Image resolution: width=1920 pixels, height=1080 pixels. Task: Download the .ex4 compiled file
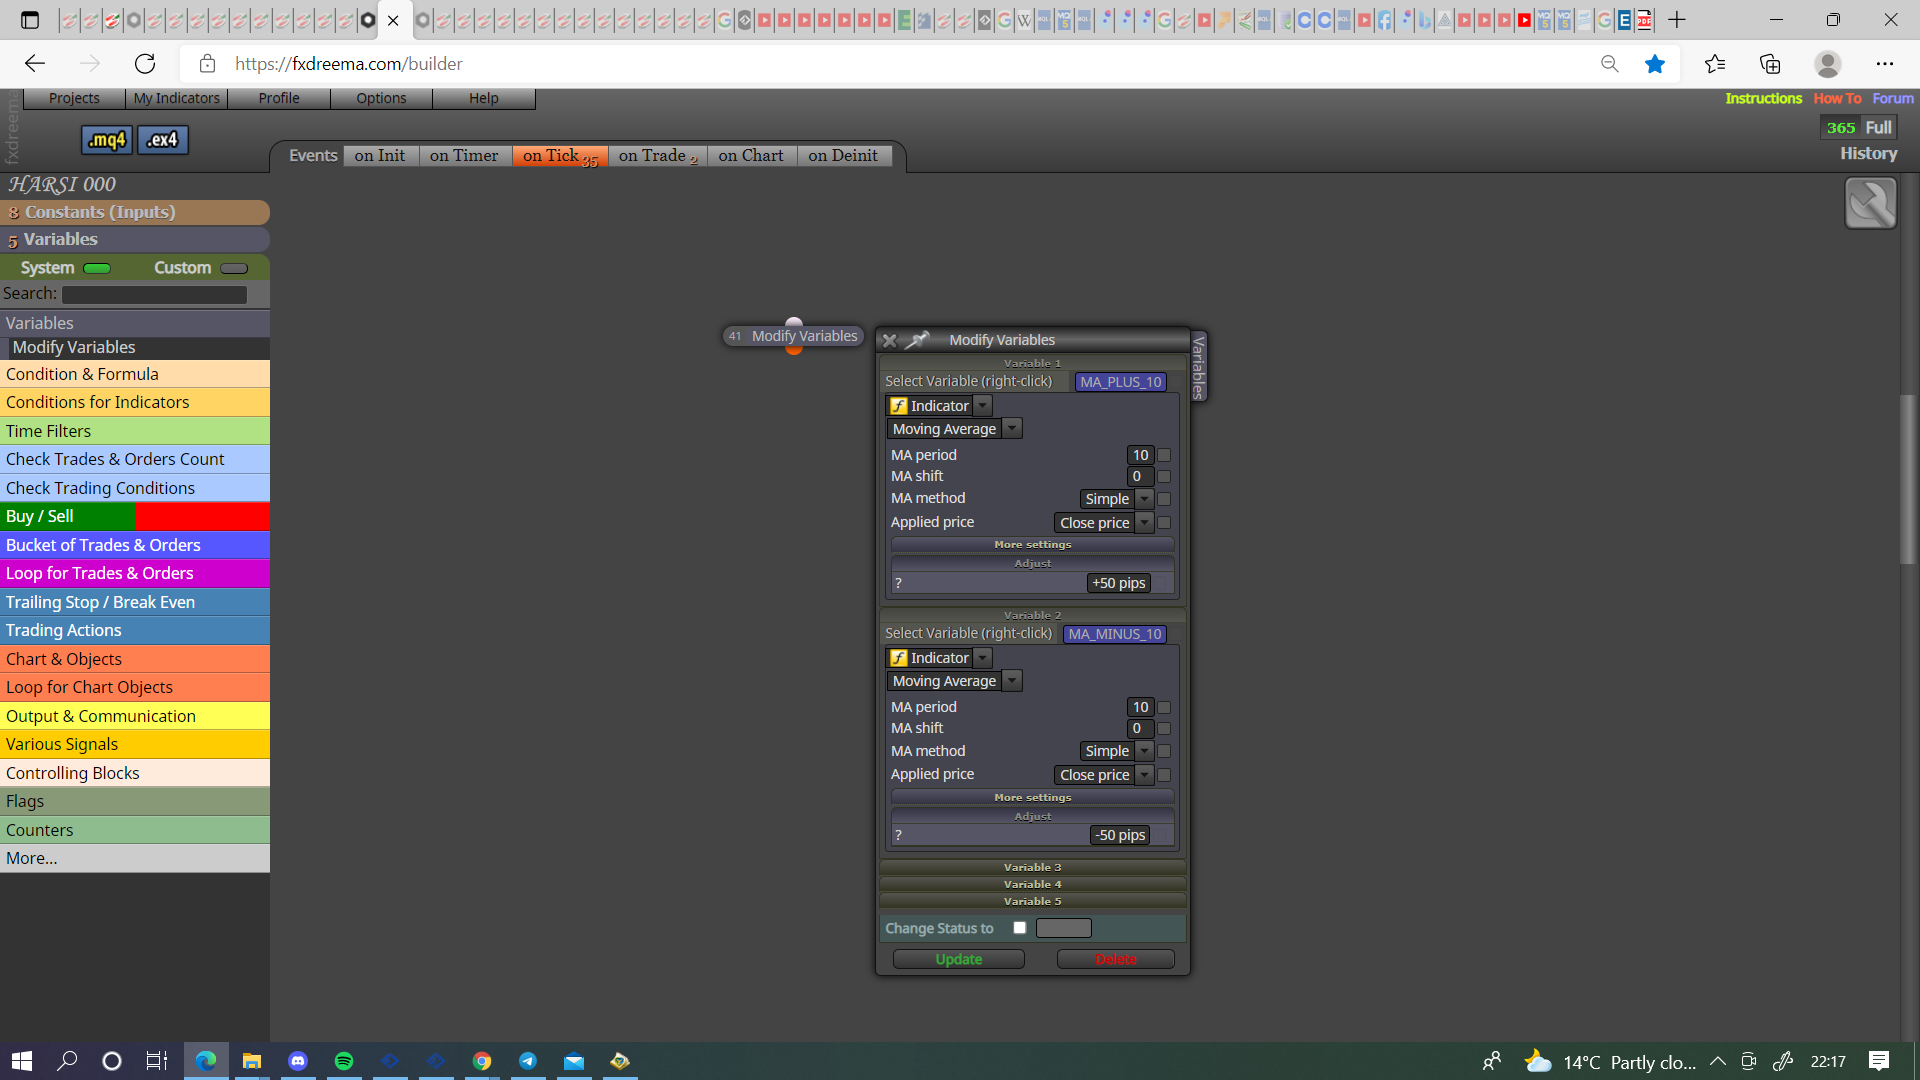pyautogui.click(x=162, y=140)
